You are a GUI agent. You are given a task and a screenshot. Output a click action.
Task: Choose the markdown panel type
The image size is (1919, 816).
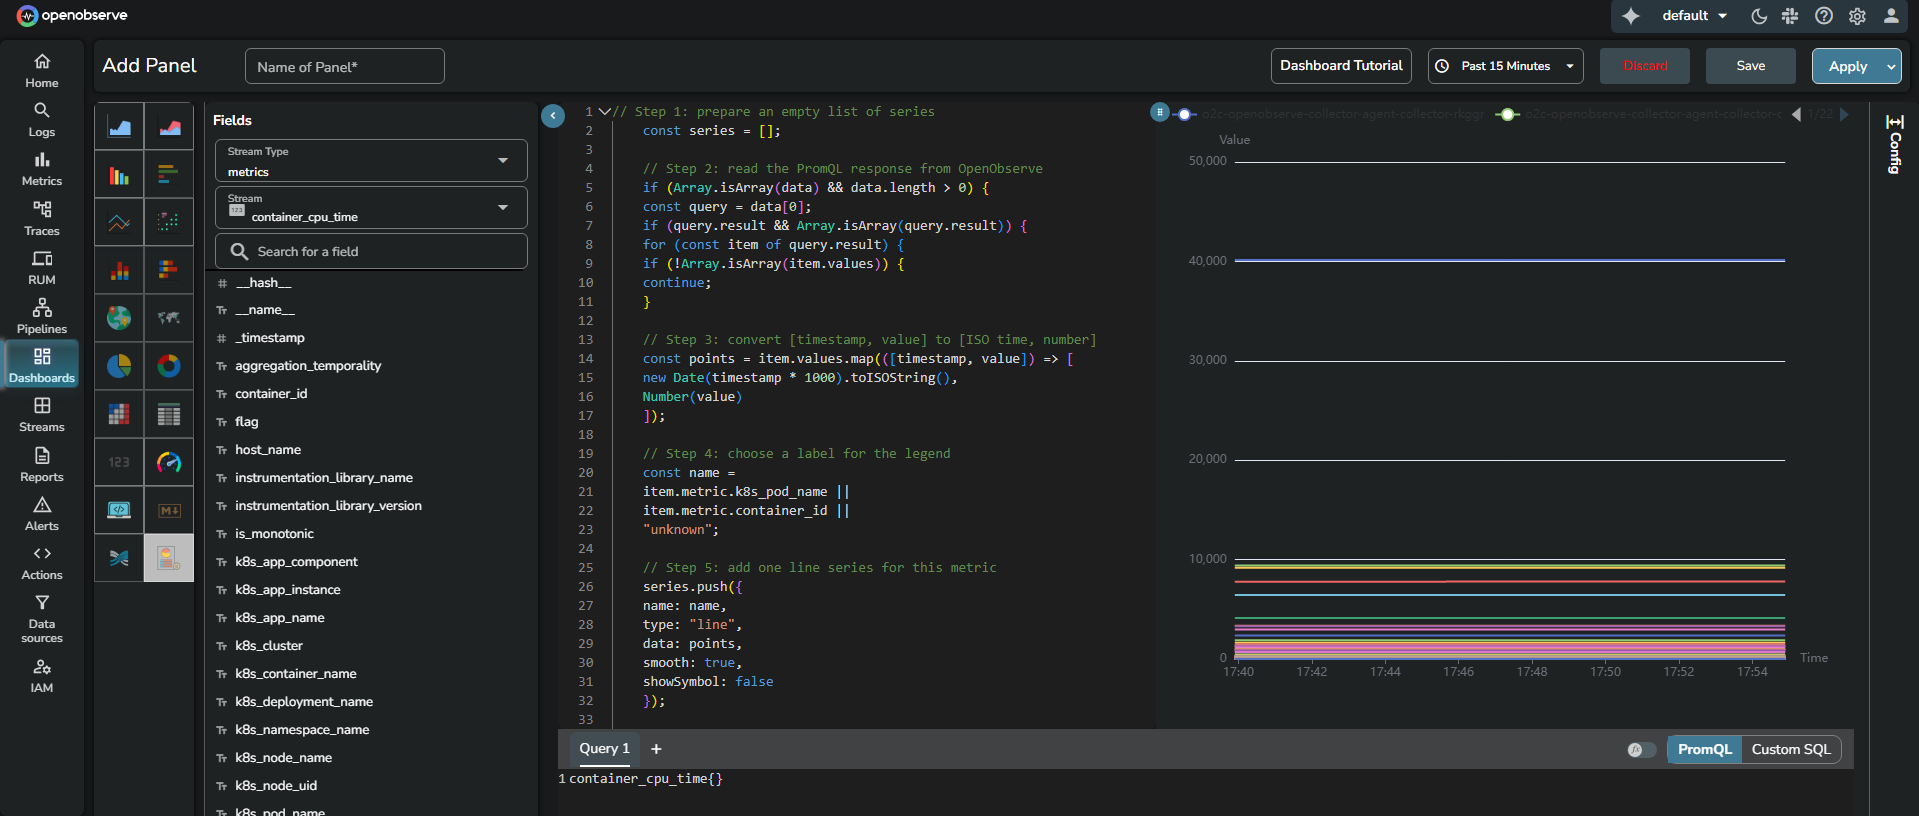[169, 510]
